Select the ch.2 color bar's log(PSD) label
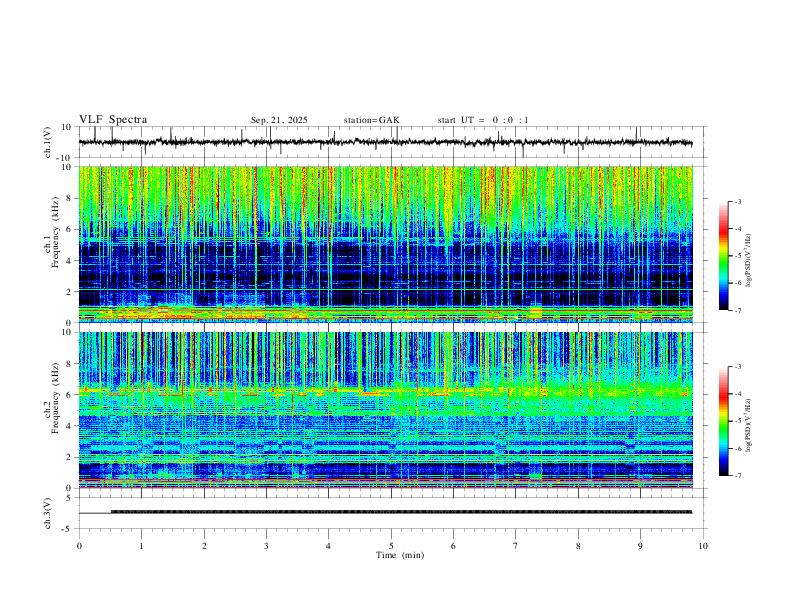This screenshot has width=792, height=612. [x=748, y=425]
